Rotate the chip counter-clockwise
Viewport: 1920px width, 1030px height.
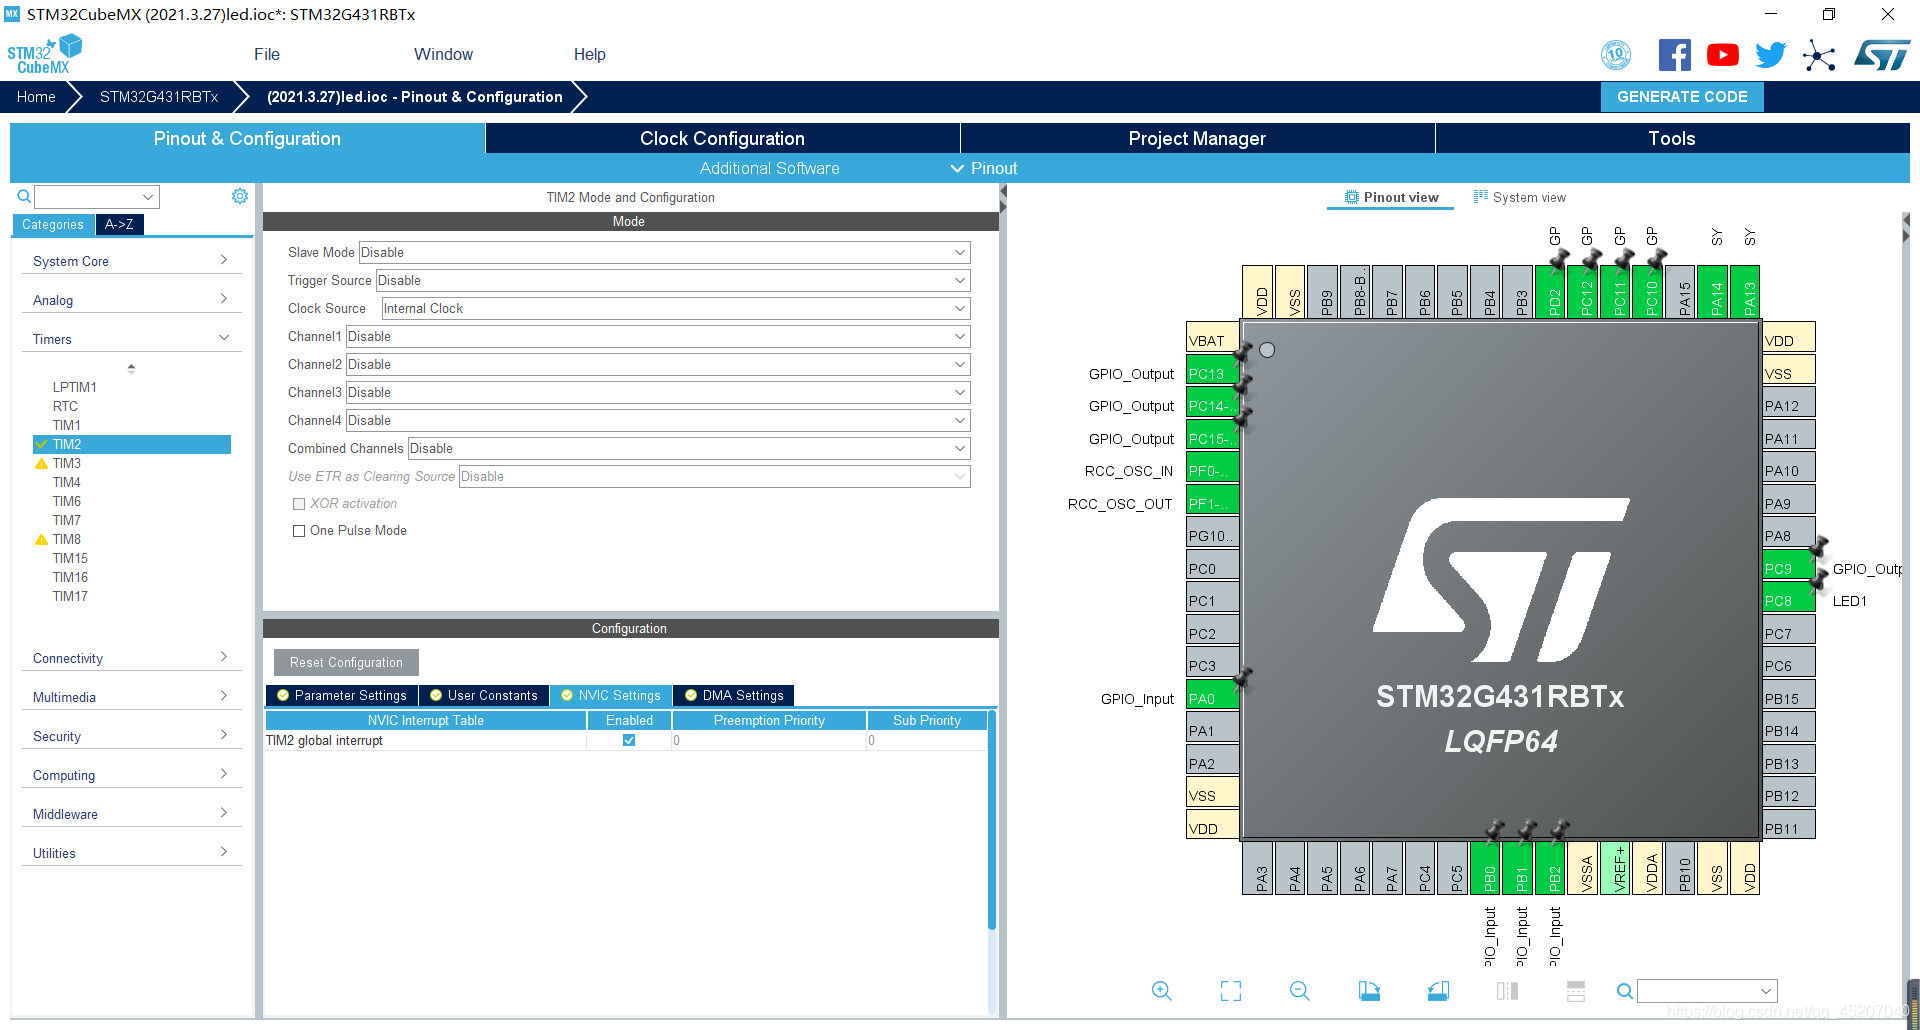pos(1438,991)
